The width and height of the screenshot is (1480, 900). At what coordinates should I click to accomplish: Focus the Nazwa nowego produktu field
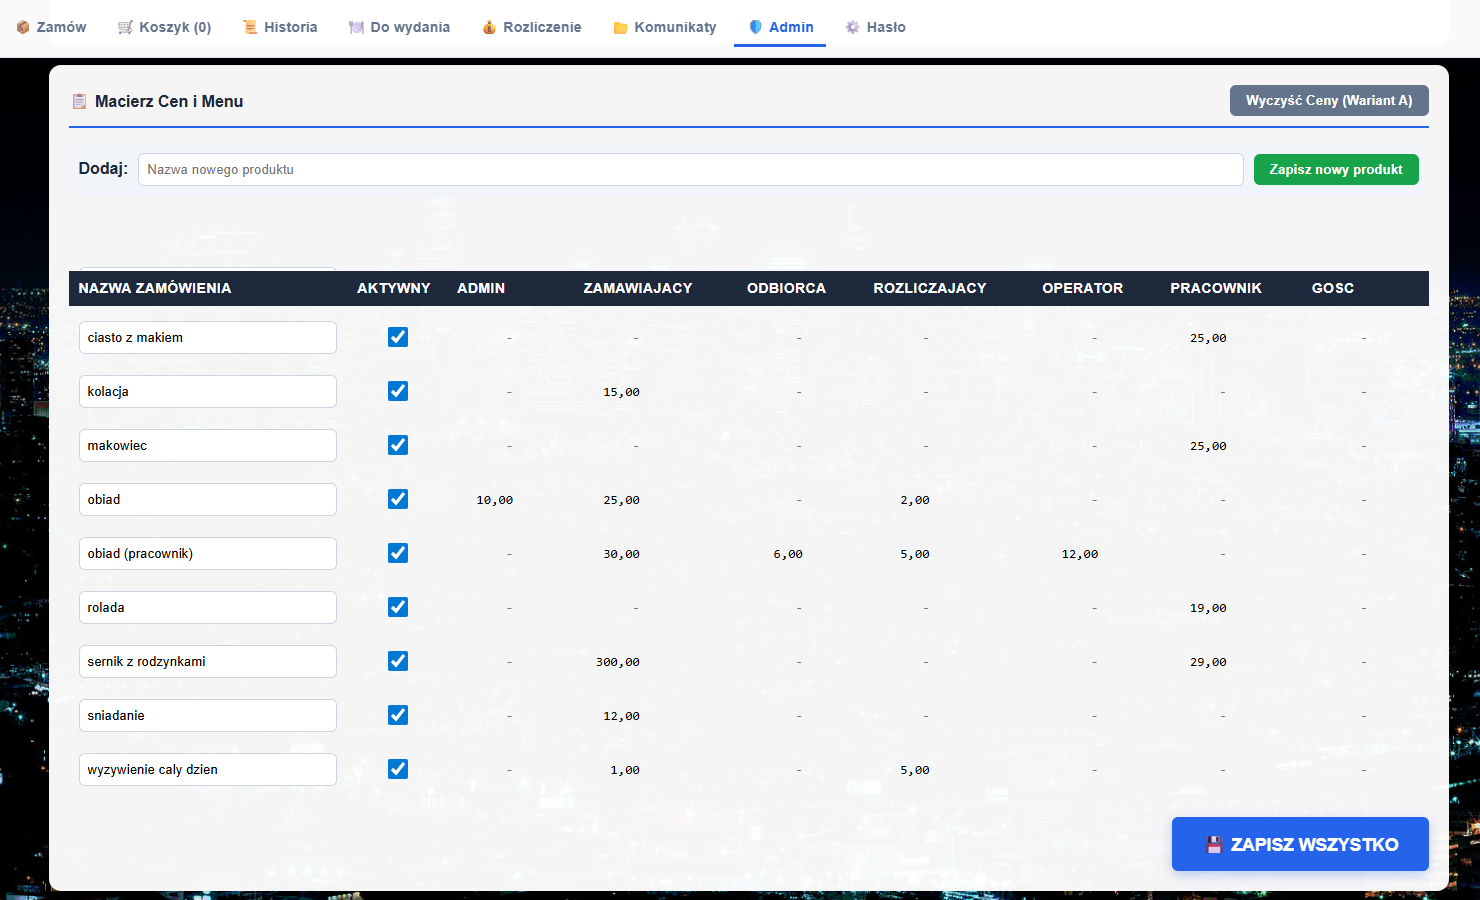click(x=691, y=169)
